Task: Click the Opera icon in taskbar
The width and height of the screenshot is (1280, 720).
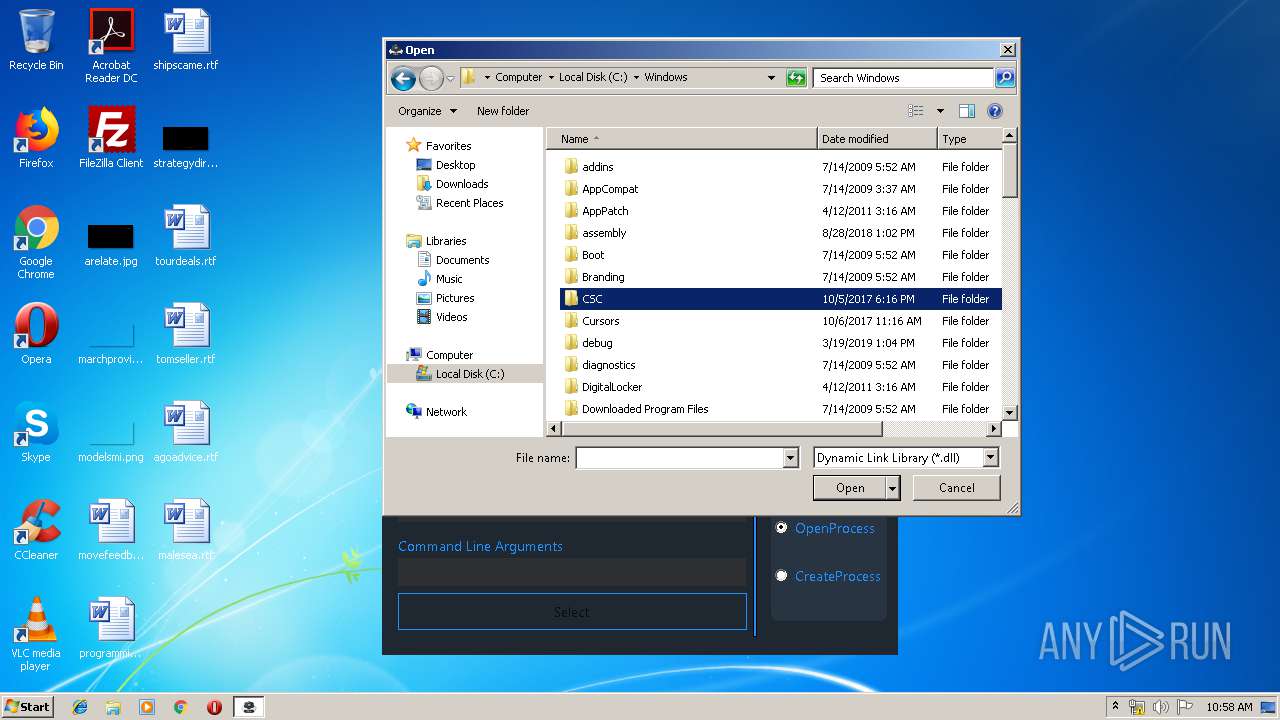Action: click(x=214, y=707)
